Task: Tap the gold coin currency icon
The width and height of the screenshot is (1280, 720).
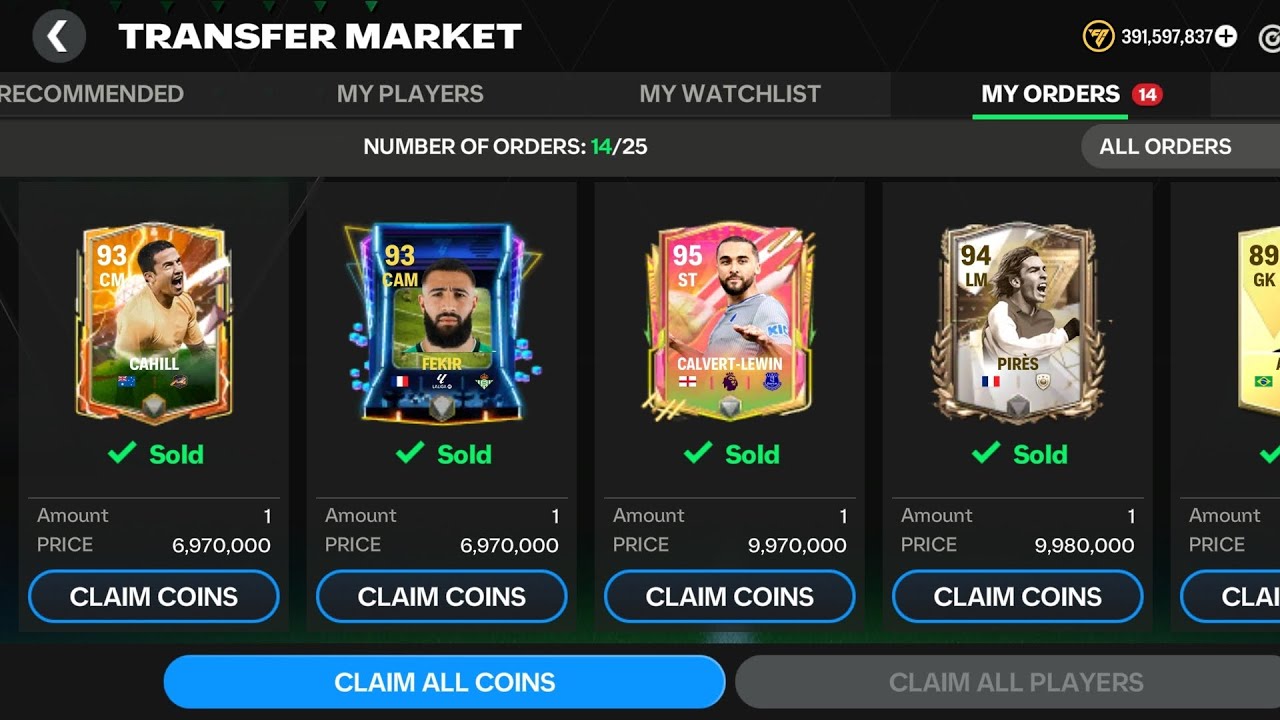Action: pos(1098,37)
